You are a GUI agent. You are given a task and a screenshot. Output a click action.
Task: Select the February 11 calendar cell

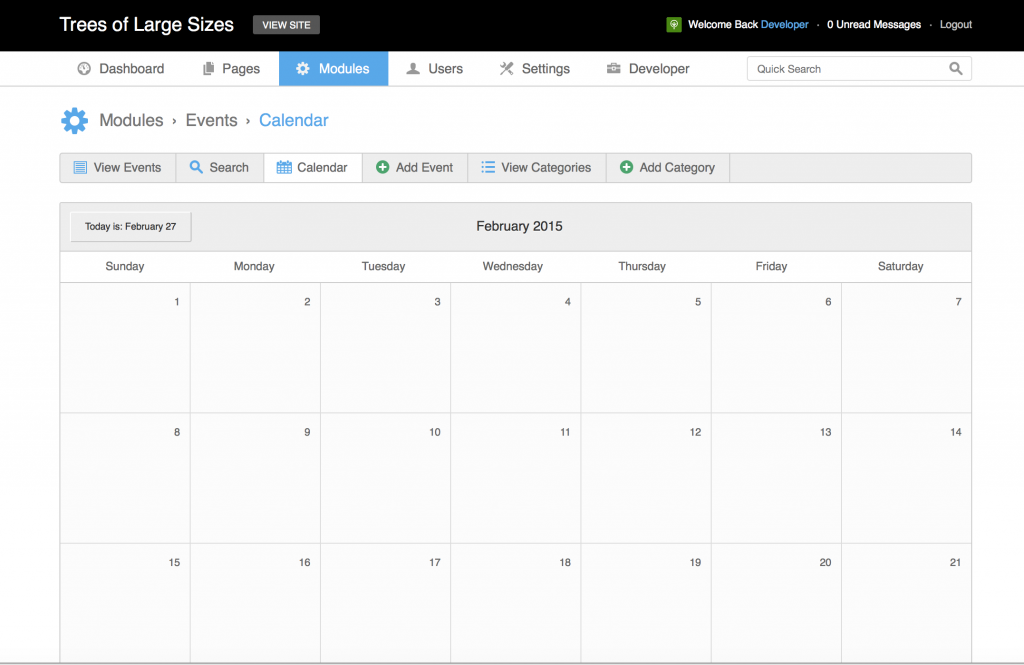[515, 478]
